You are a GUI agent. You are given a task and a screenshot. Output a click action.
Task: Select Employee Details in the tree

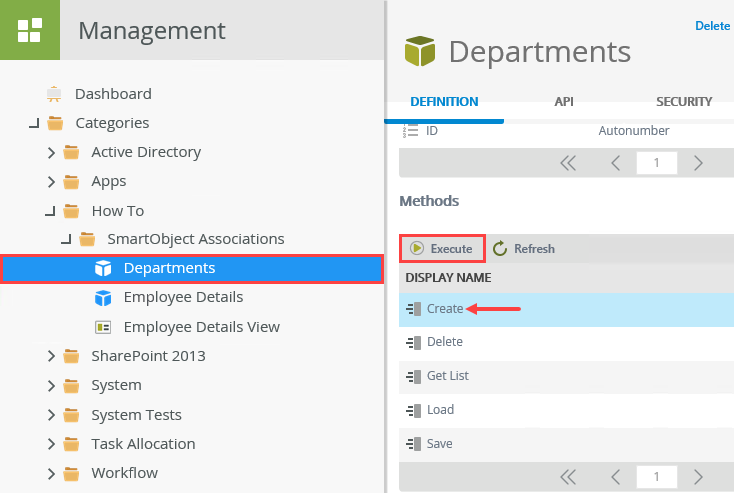[183, 297]
